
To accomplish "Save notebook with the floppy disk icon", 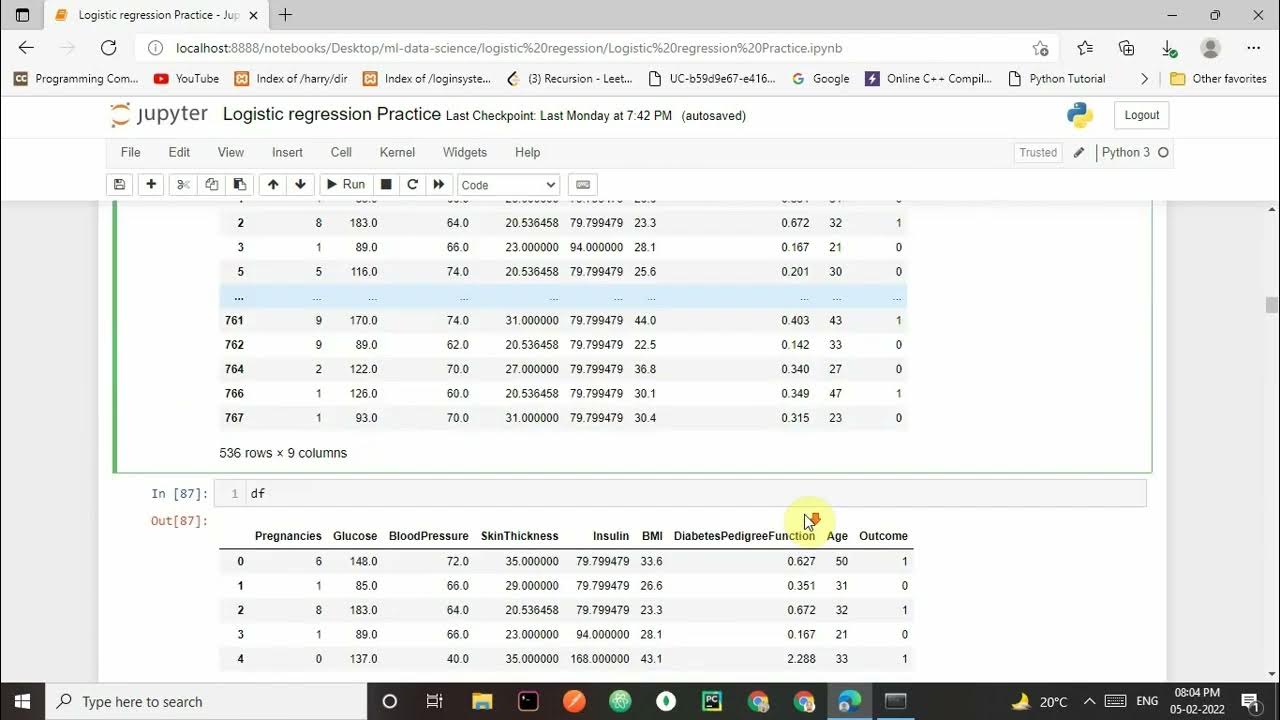I will point(119,184).
